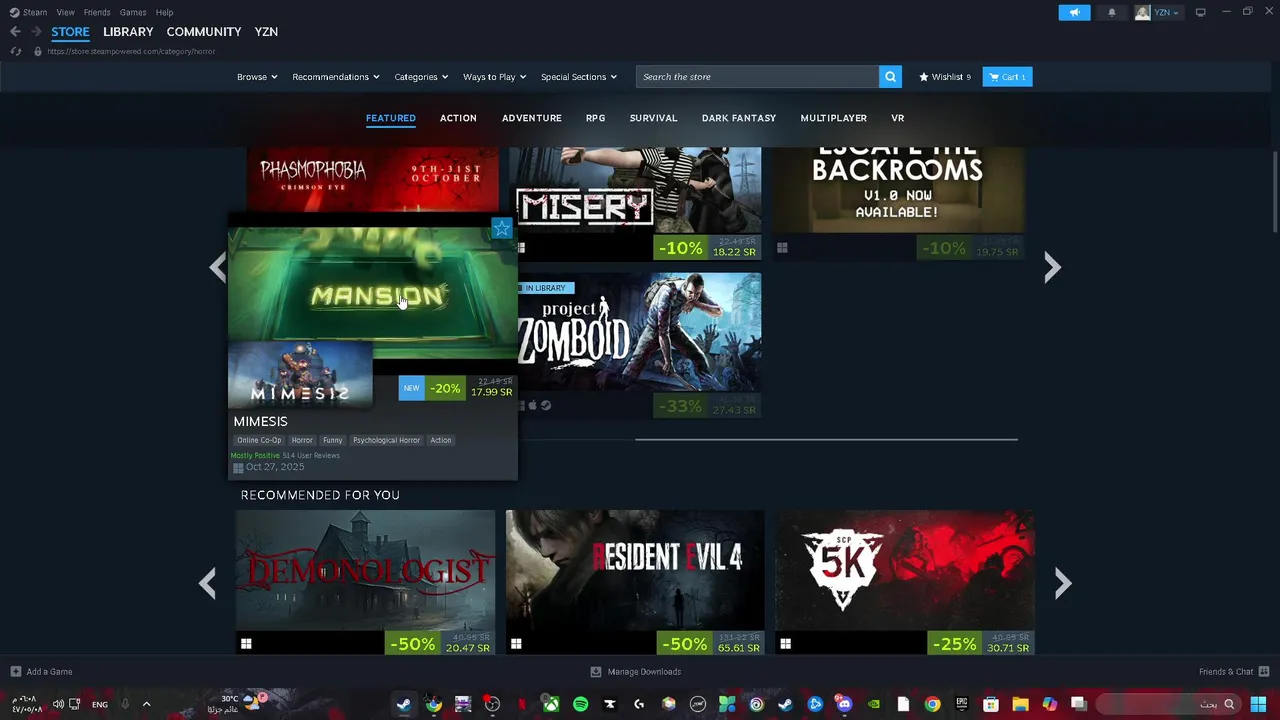Viewport: 1280px width, 720px height.
Task: Open Epic Games Launcher from taskbar
Action: point(962,704)
